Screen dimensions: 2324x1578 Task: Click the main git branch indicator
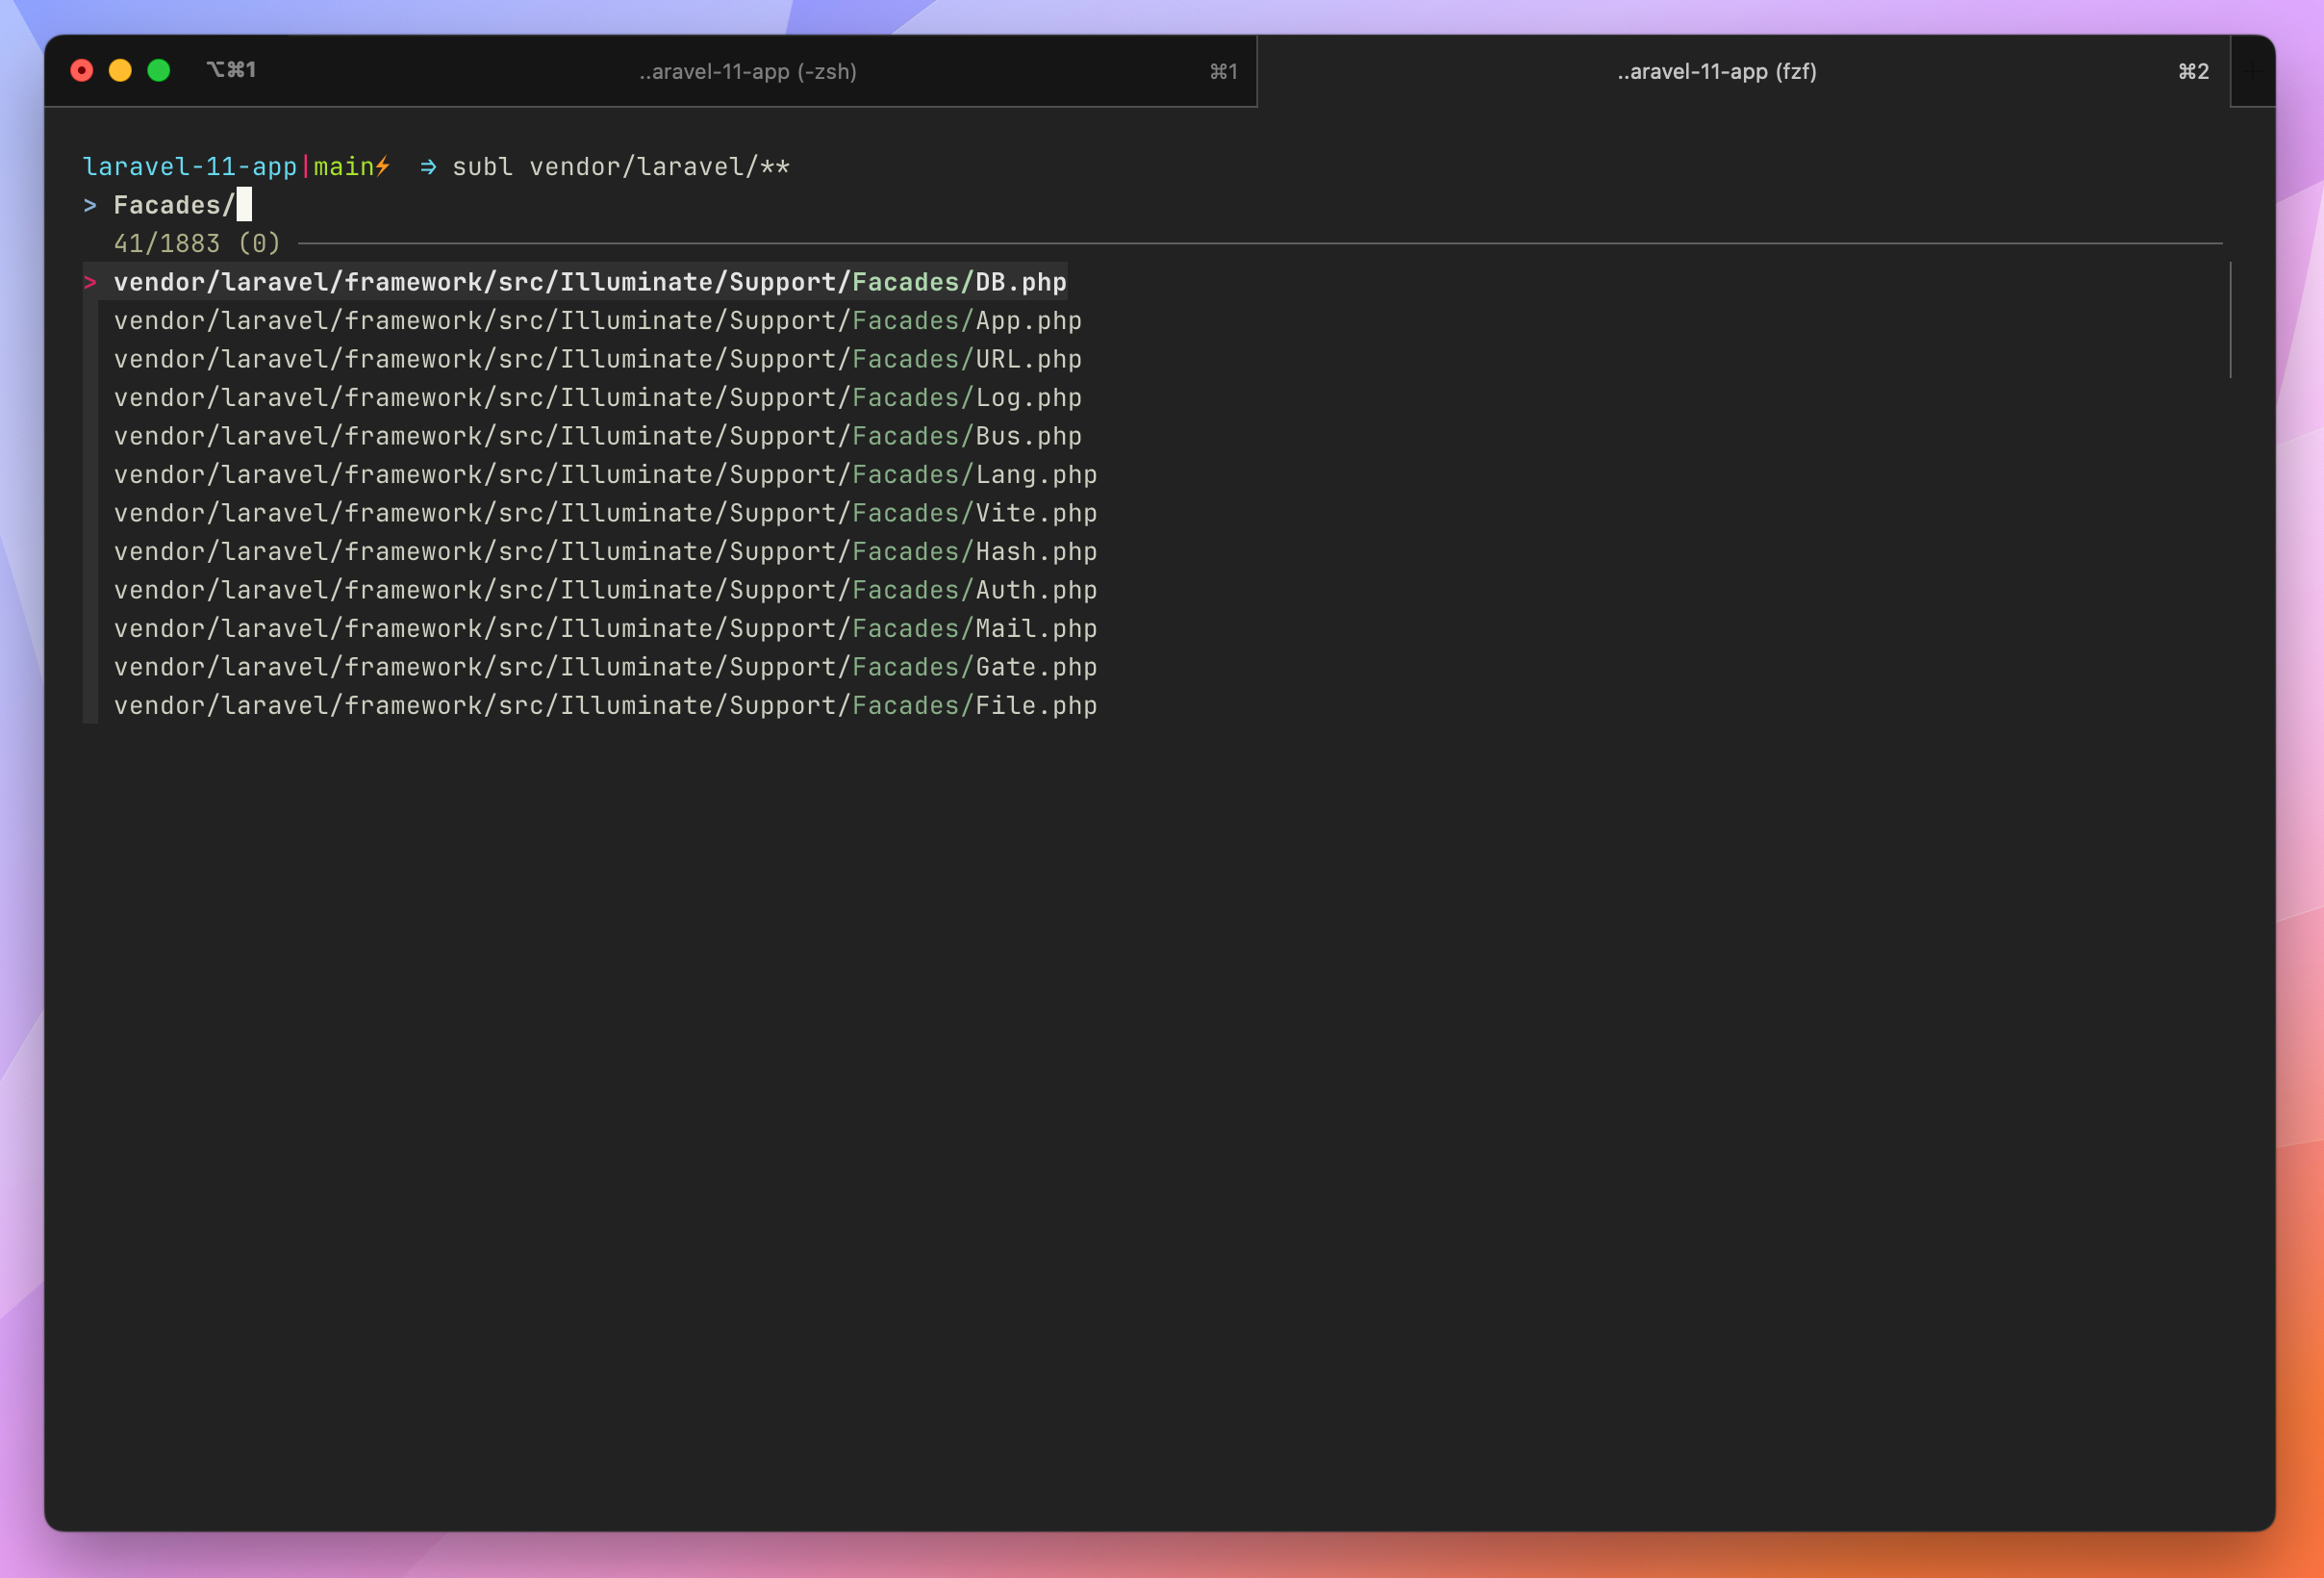343,167
